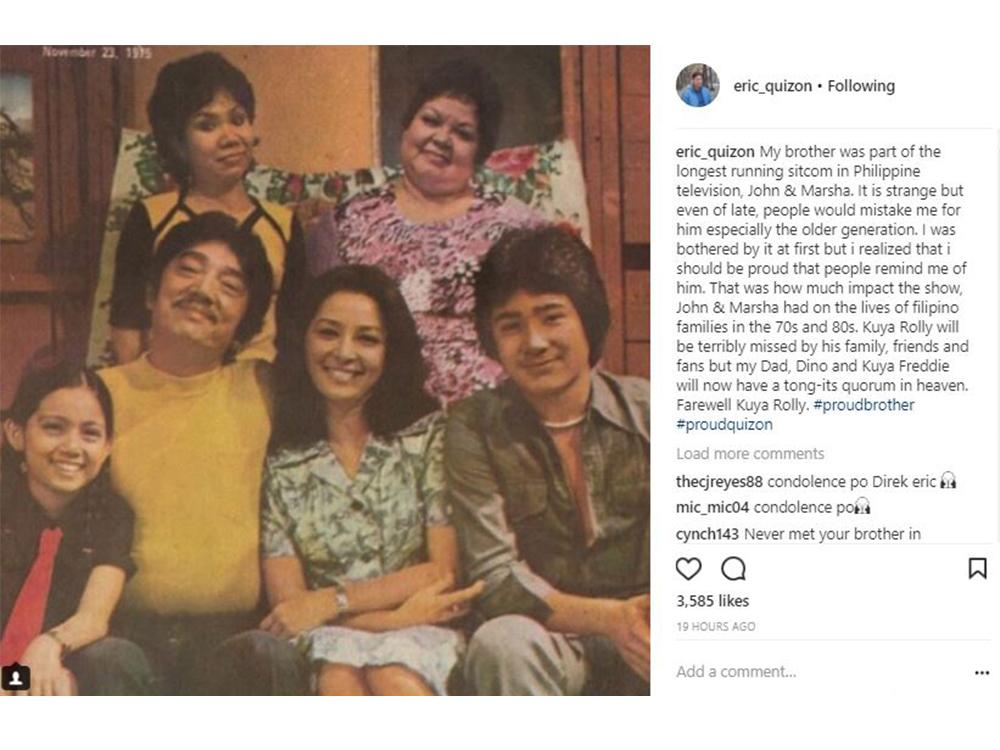View the 3,585 likes list
The width and height of the screenshot is (1000, 750).
[712, 601]
